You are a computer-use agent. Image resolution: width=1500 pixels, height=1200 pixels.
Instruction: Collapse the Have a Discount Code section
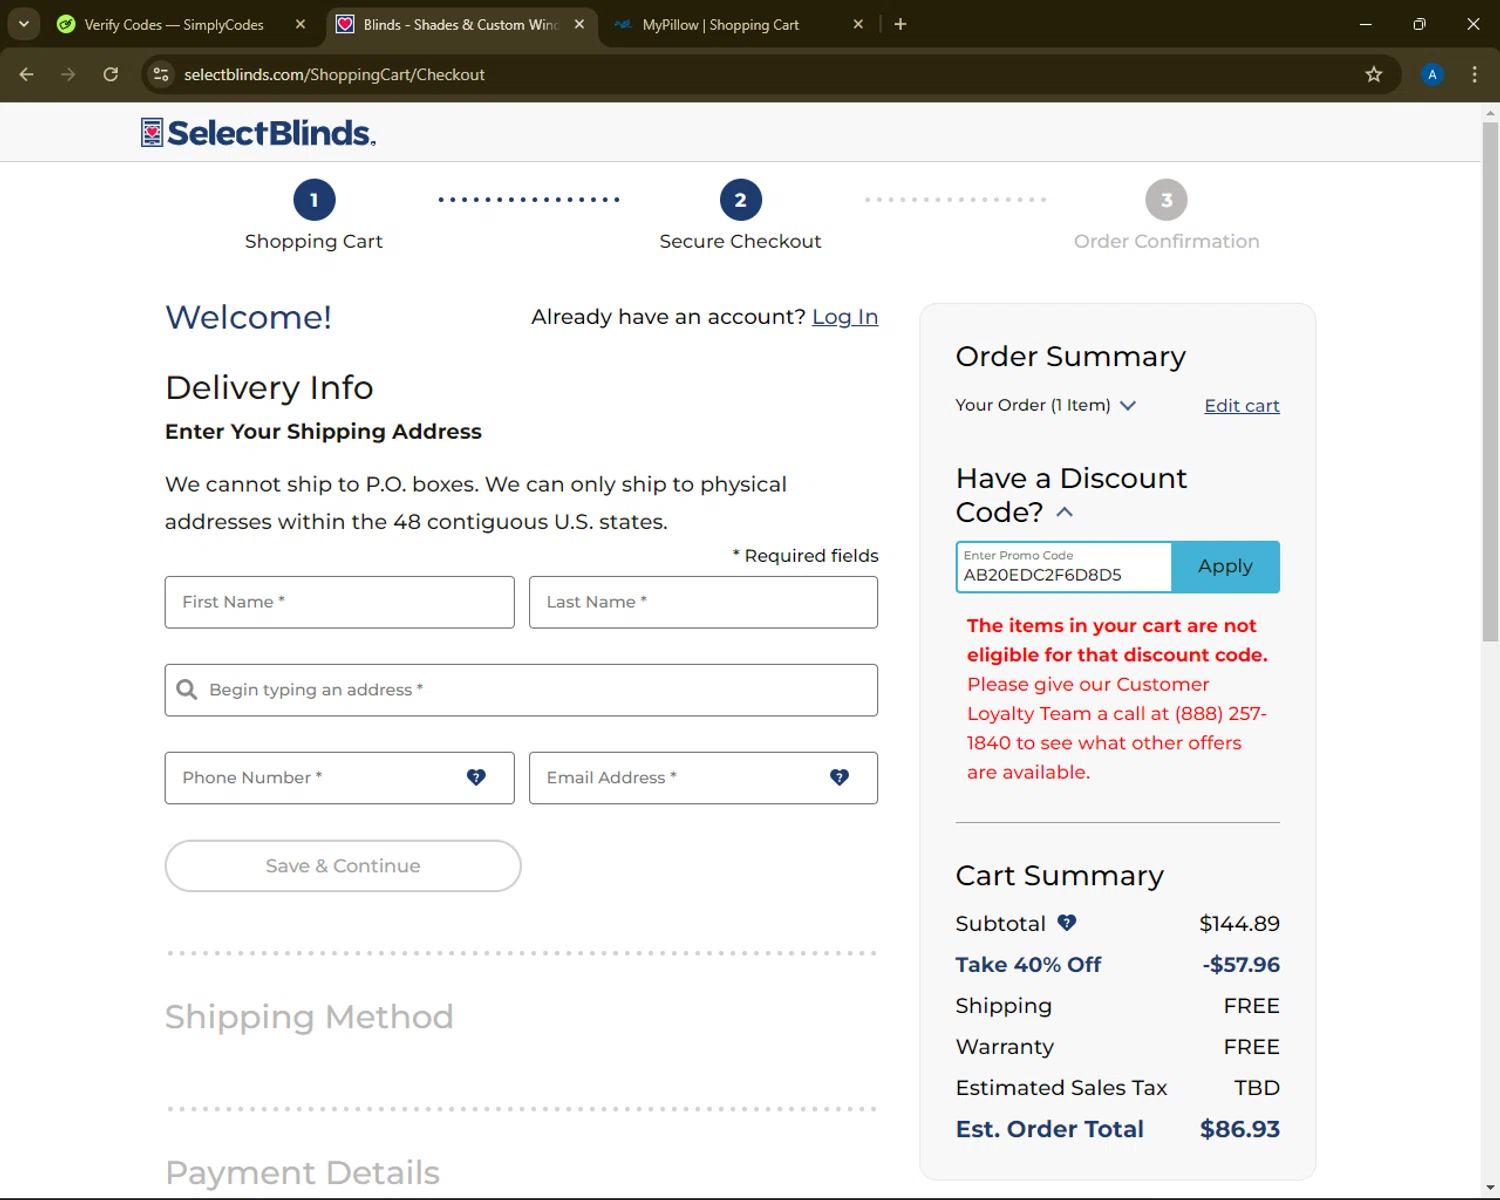click(x=1065, y=512)
